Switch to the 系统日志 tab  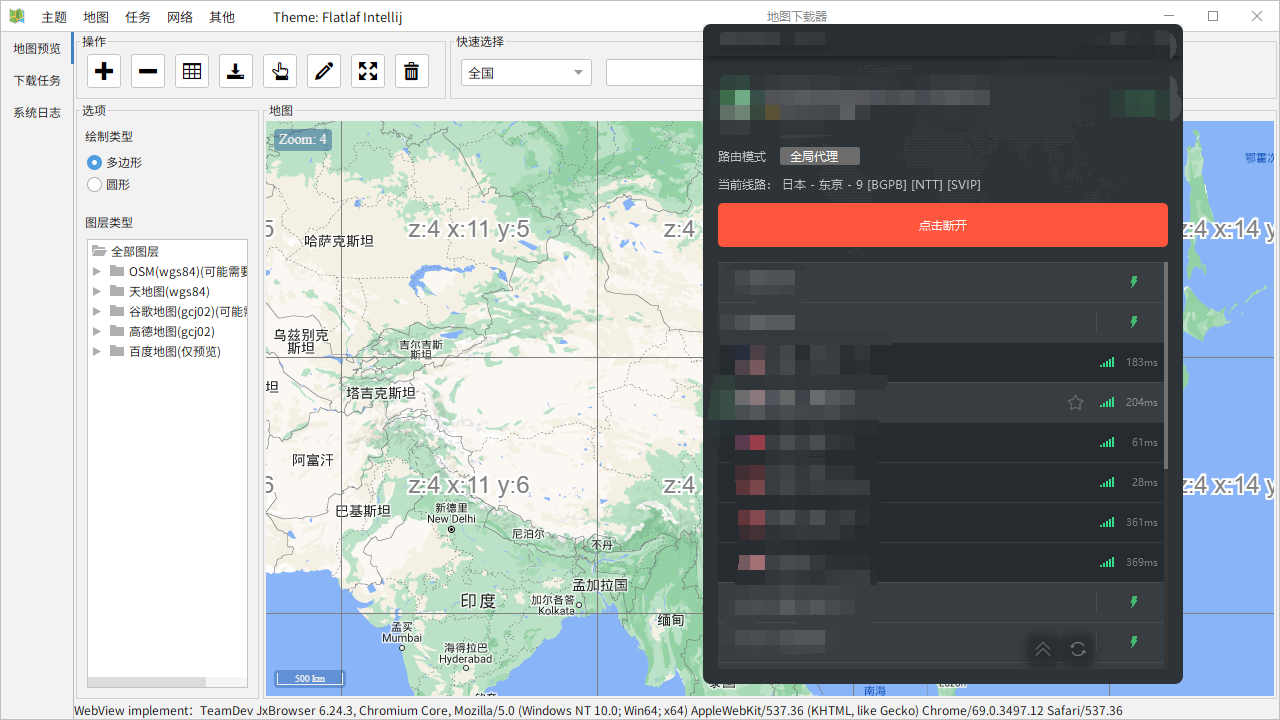36,113
